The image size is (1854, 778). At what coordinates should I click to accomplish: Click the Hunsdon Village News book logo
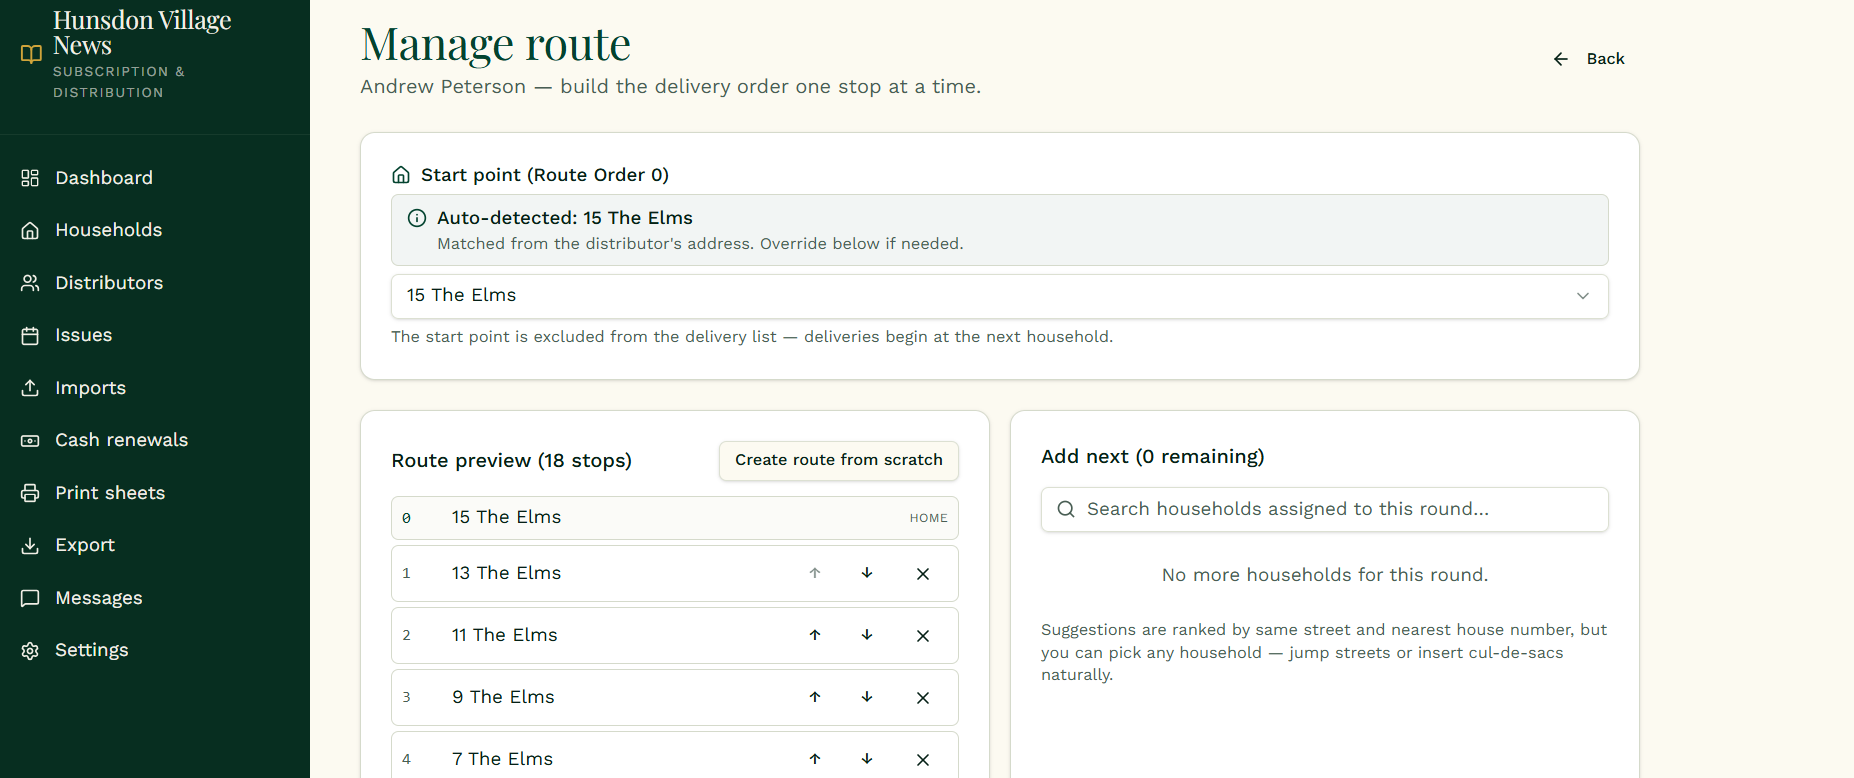tap(31, 54)
